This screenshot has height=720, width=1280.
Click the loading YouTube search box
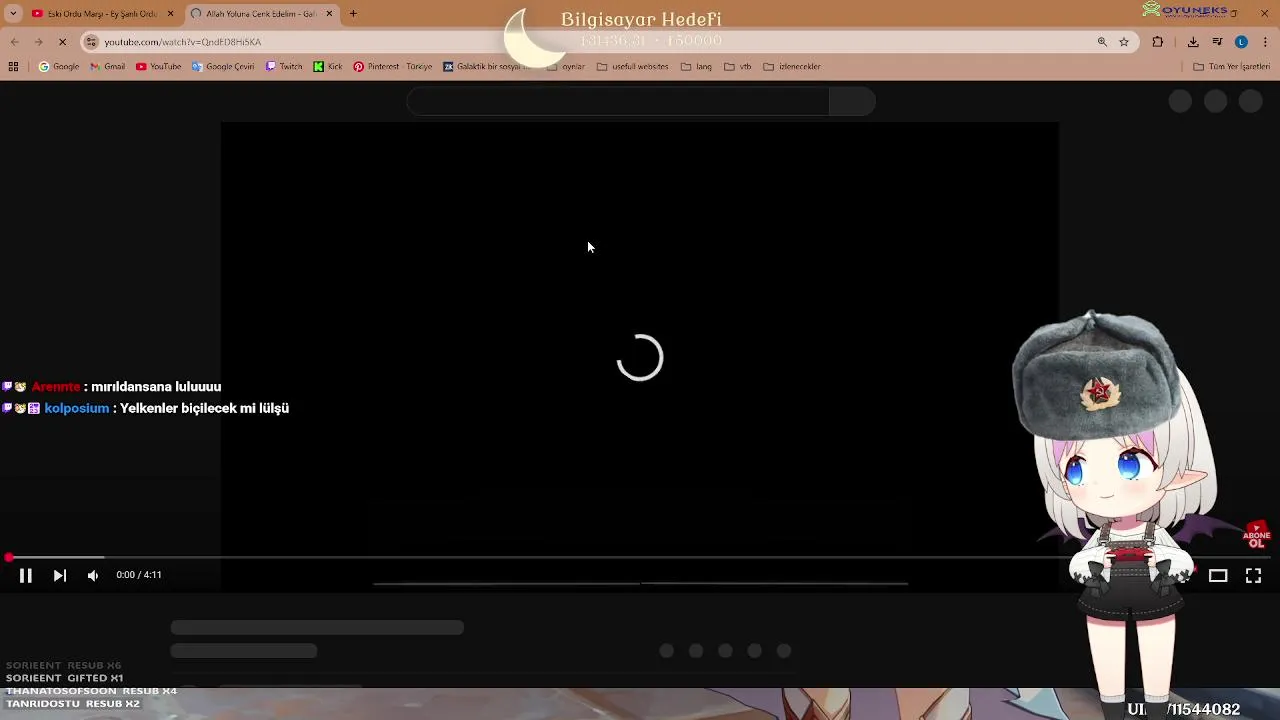618,102
